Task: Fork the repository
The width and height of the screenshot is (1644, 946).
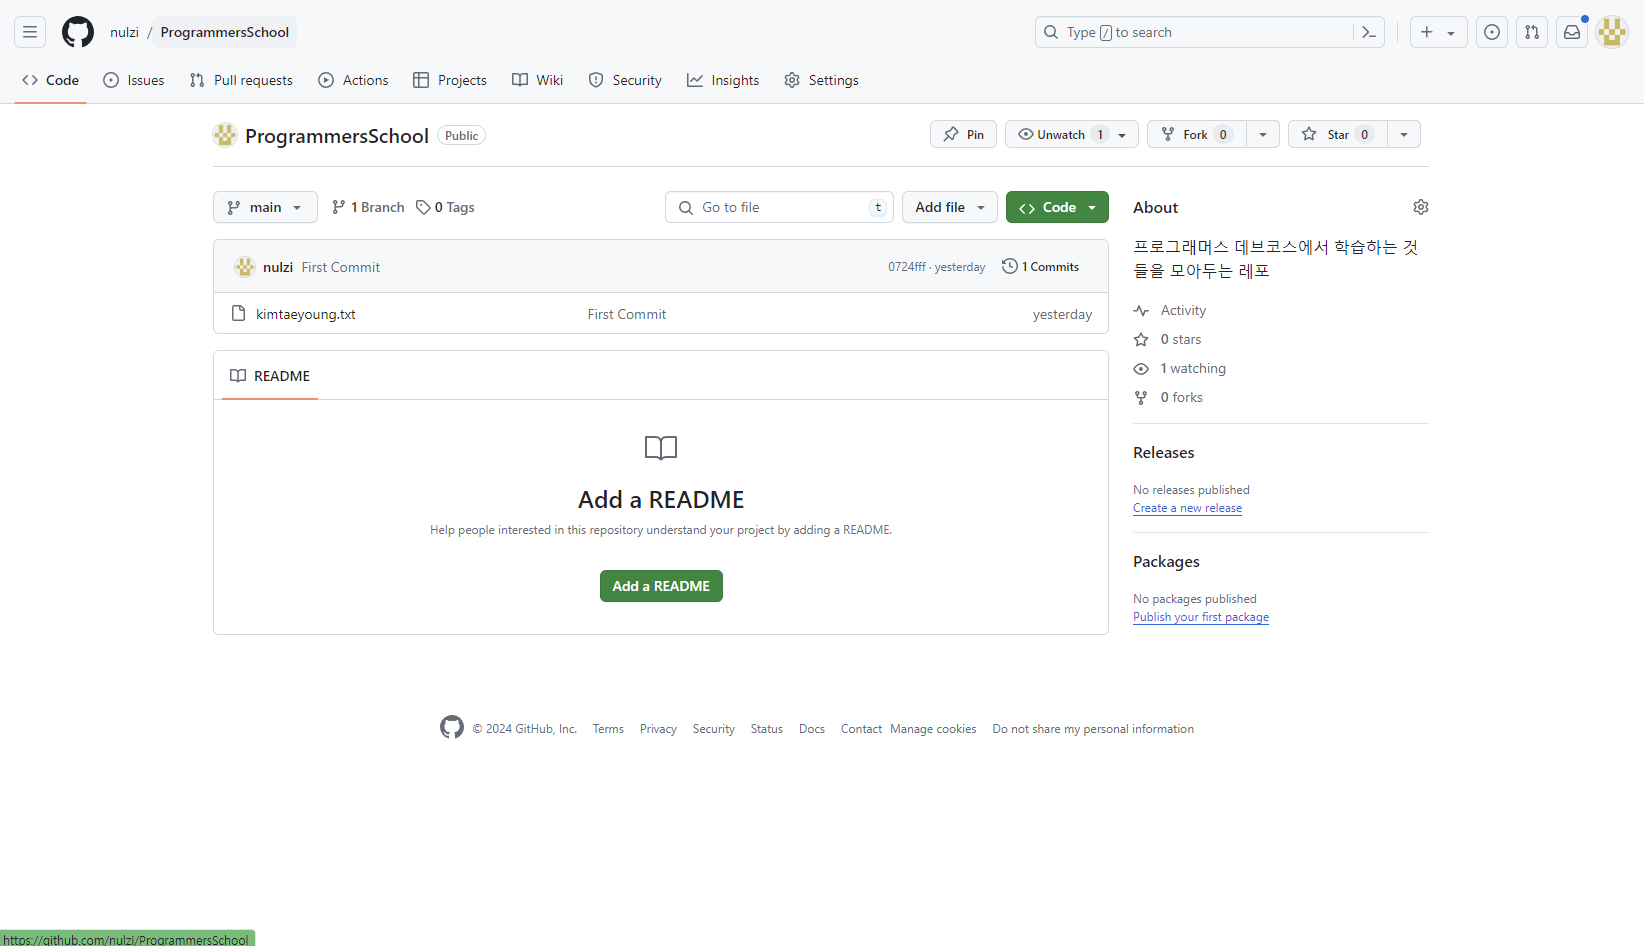Action: click(x=1197, y=134)
